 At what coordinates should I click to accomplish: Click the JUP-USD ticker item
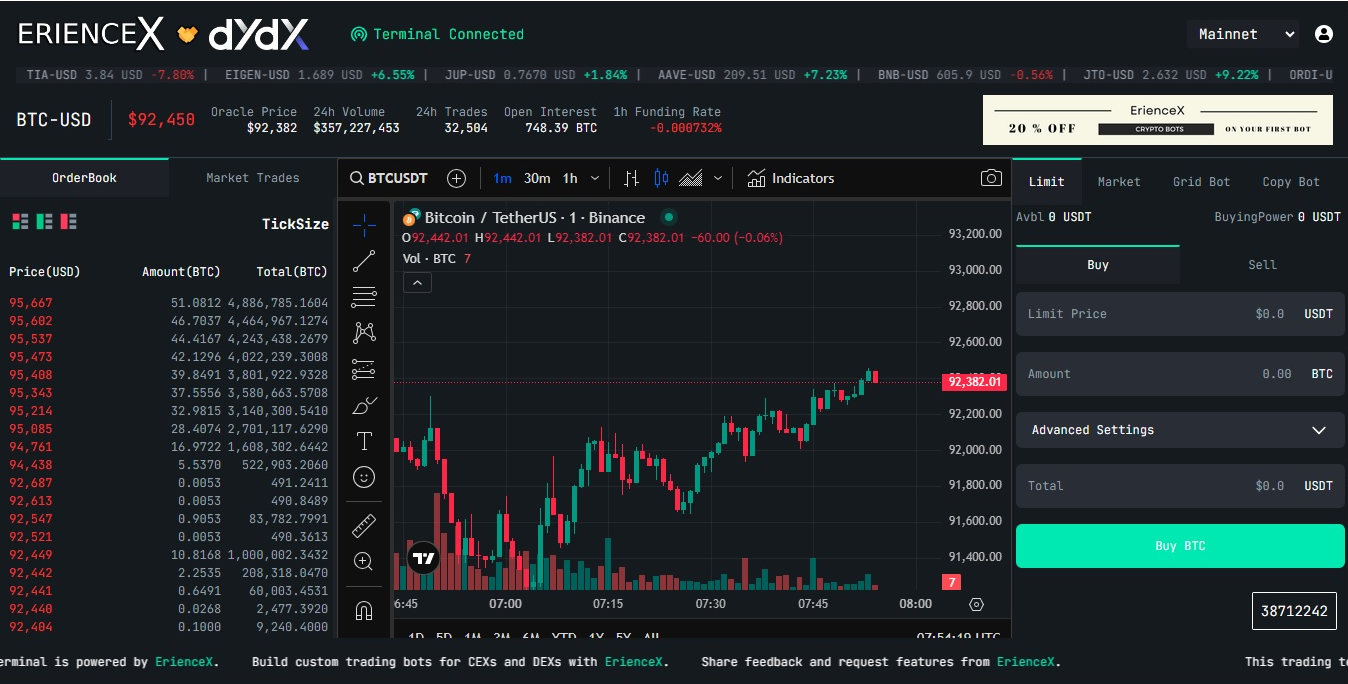537,75
